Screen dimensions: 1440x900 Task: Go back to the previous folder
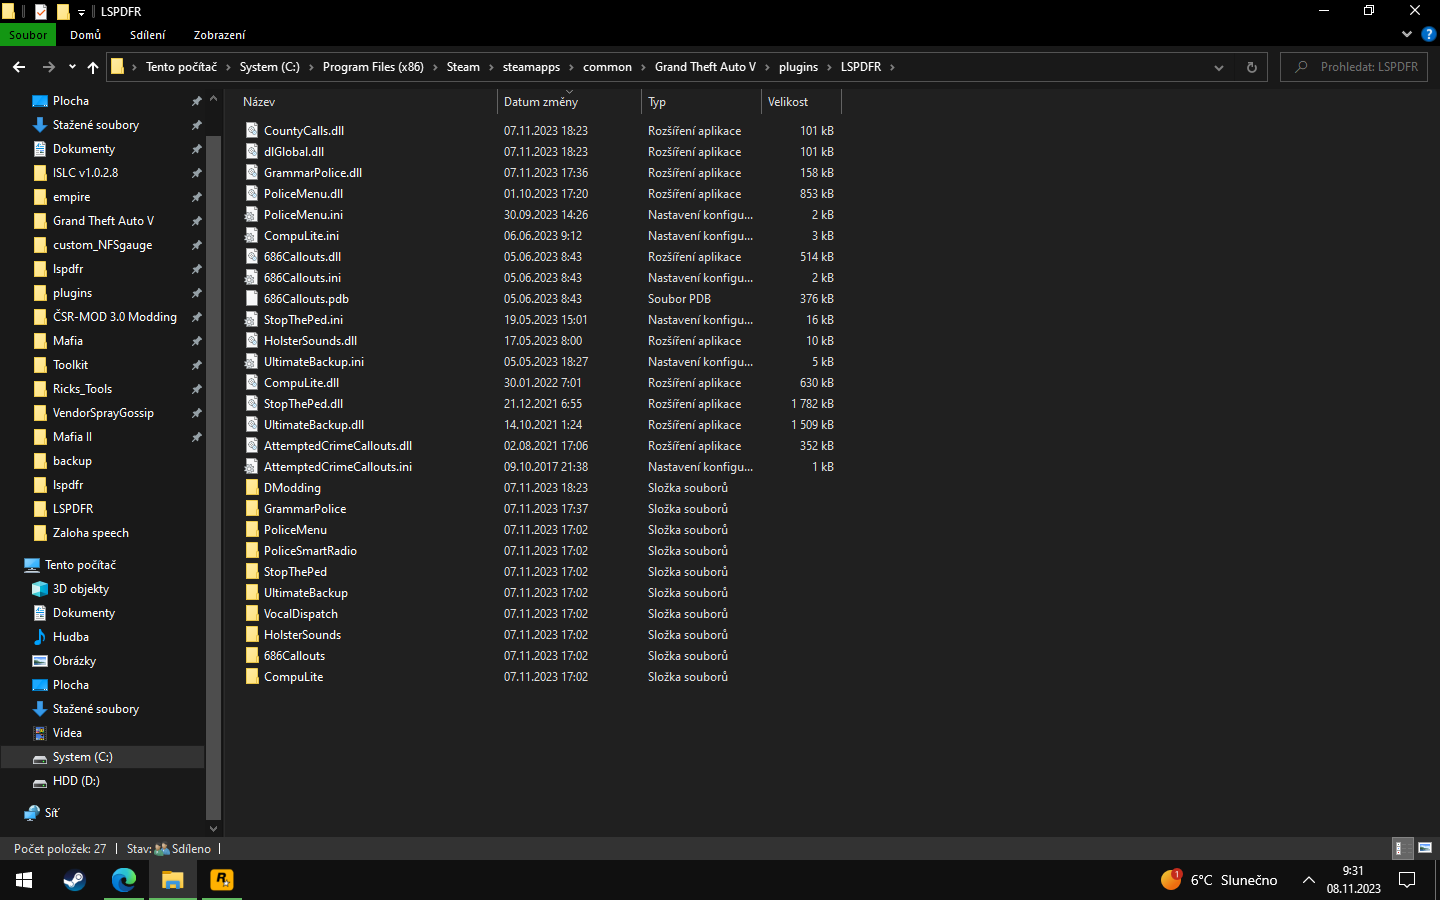pyautogui.click(x=19, y=67)
